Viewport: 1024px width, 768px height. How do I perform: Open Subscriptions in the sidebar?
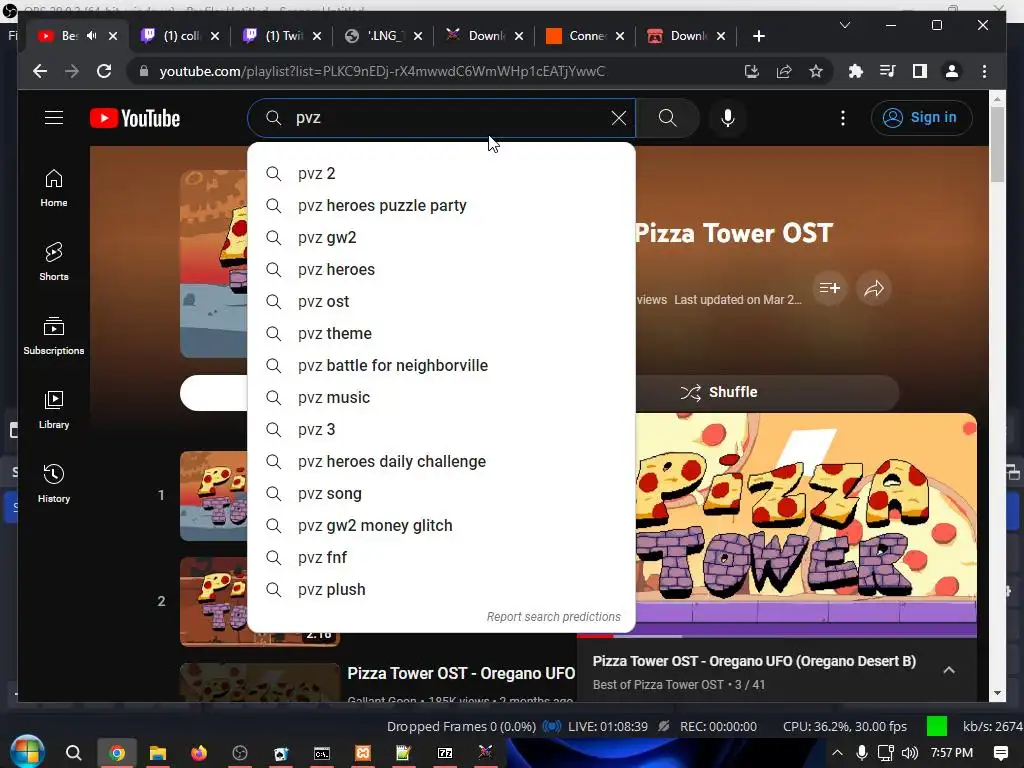54,336
